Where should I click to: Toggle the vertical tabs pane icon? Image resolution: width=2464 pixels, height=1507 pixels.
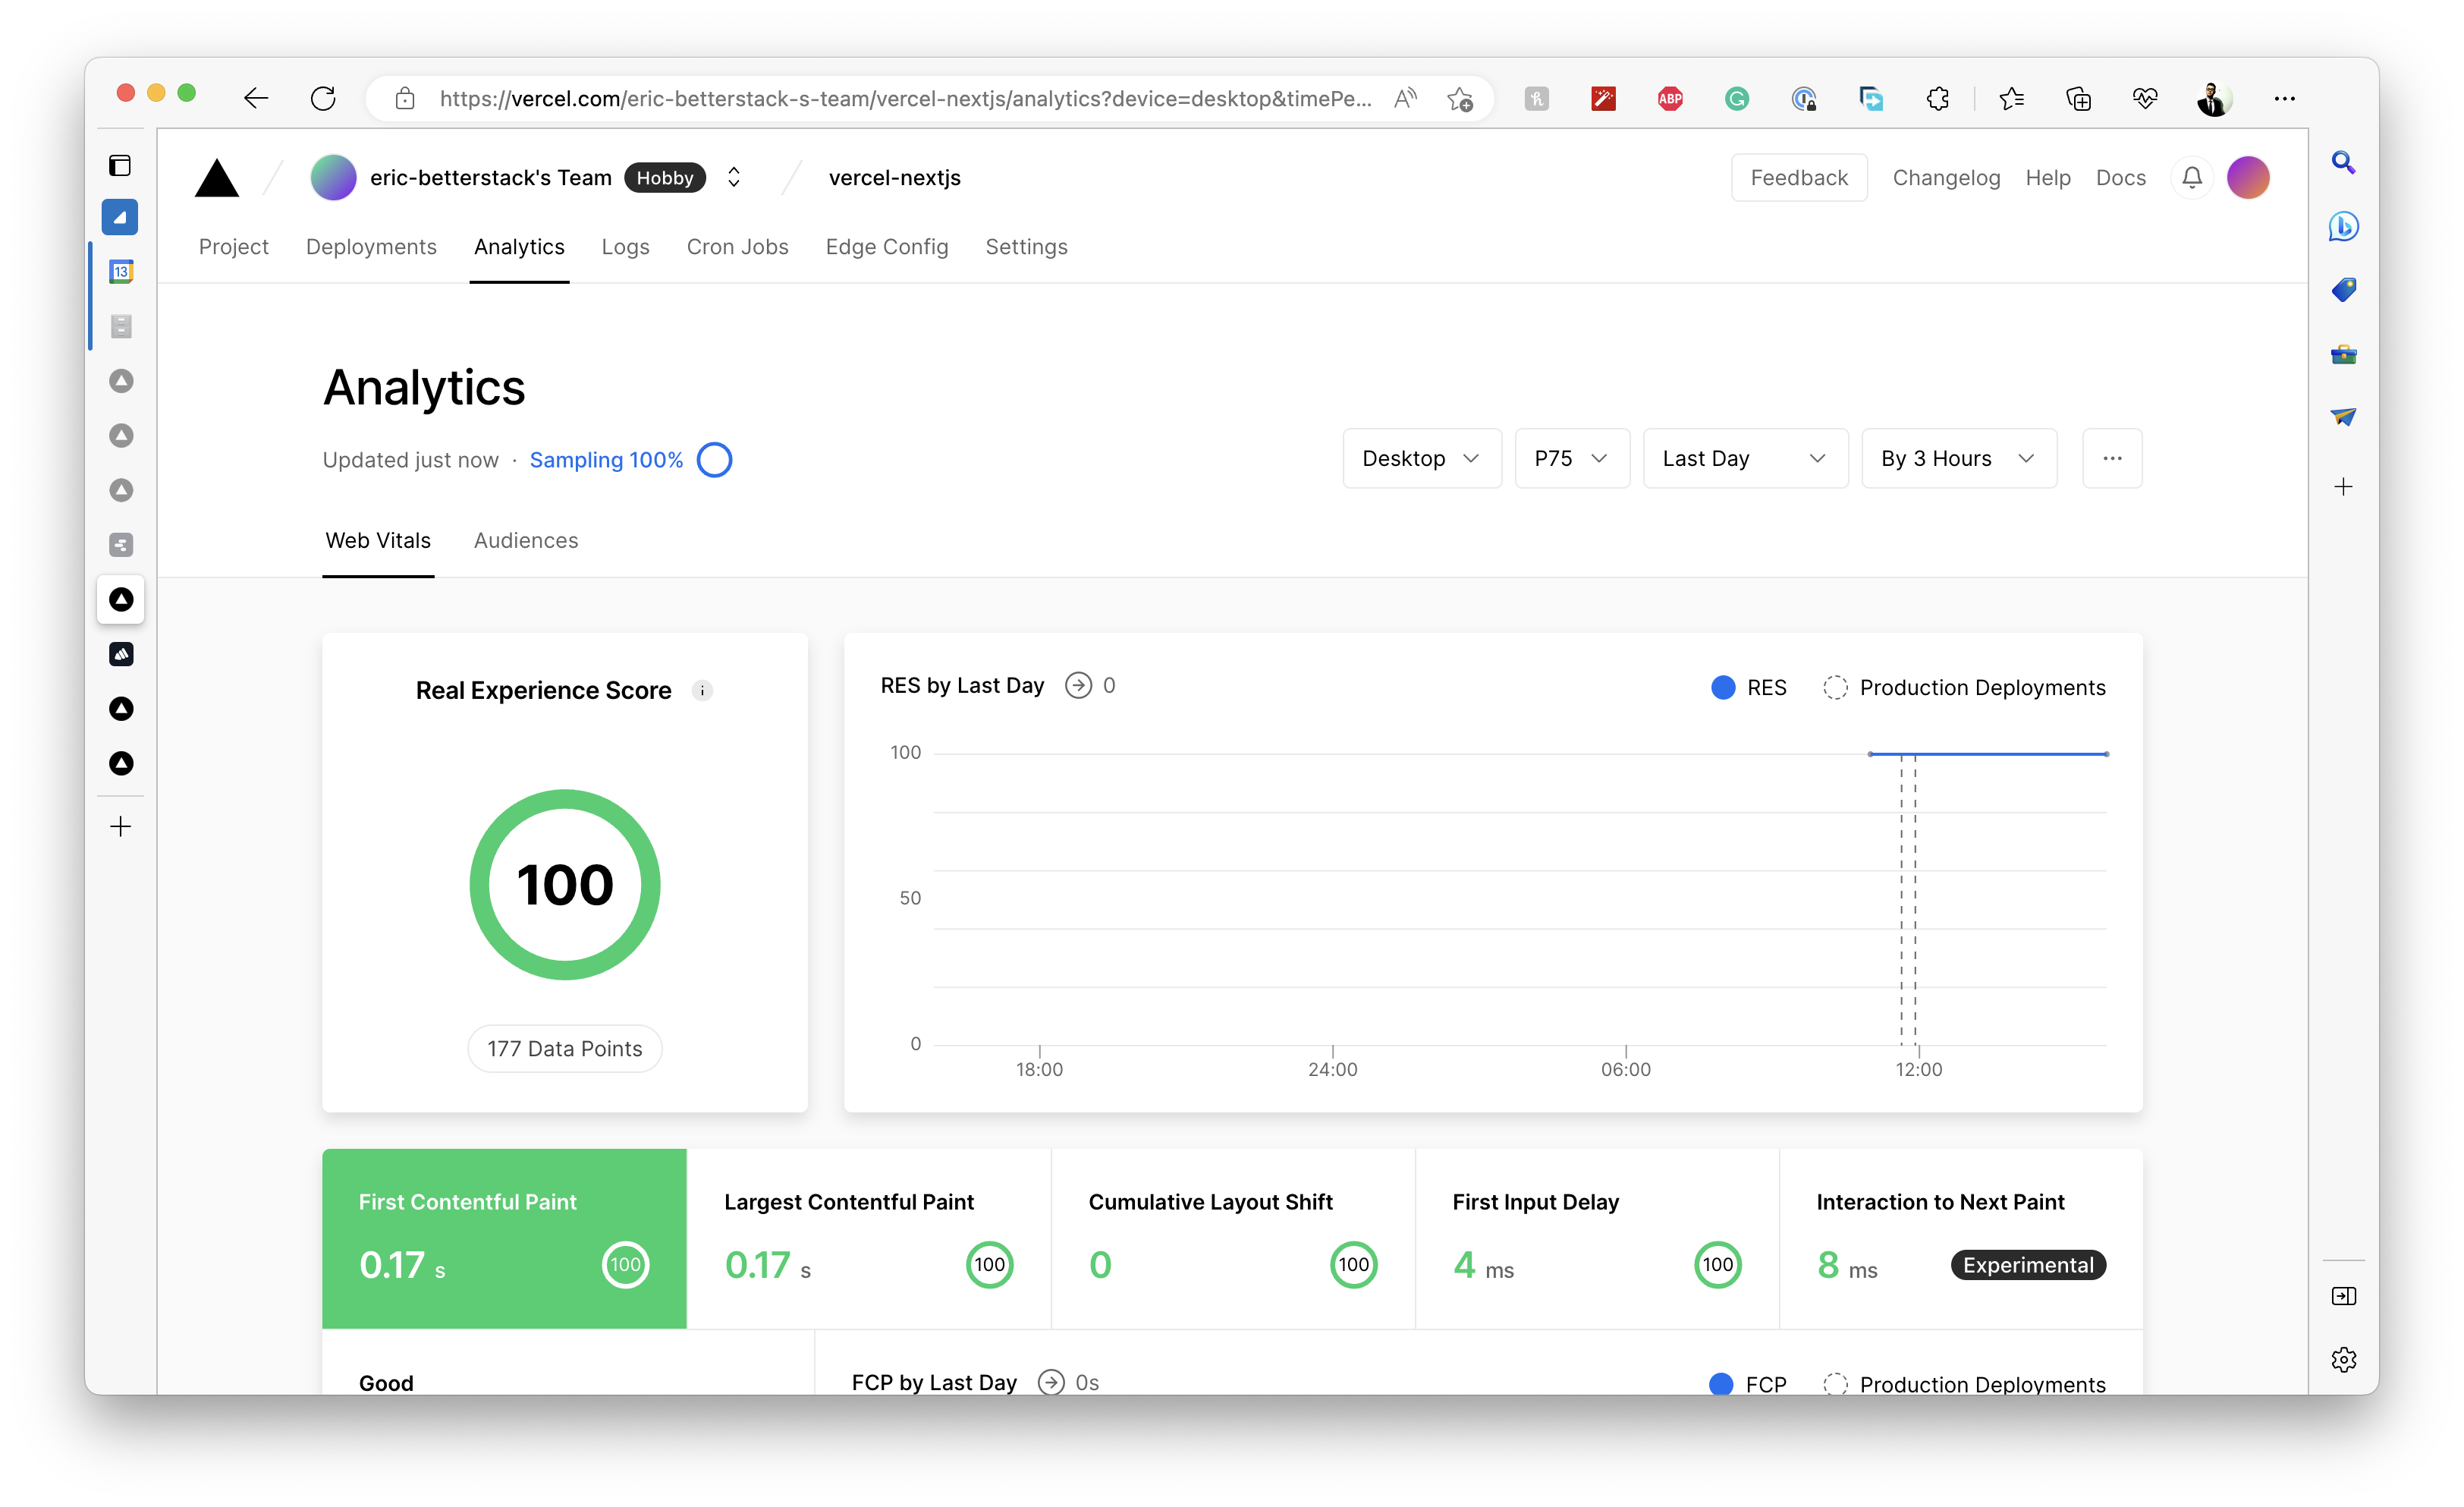click(x=120, y=165)
